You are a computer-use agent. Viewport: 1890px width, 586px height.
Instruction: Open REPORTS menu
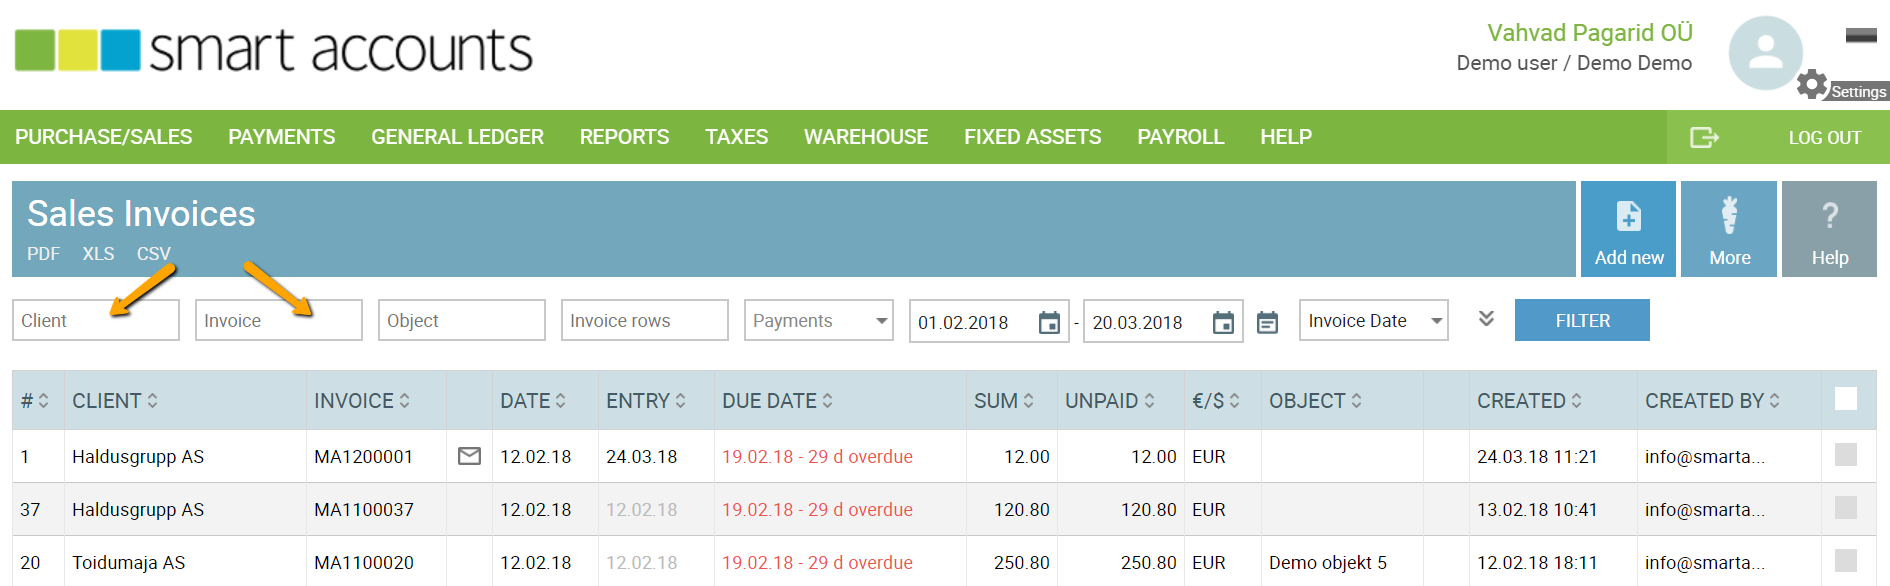coord(625,137)
